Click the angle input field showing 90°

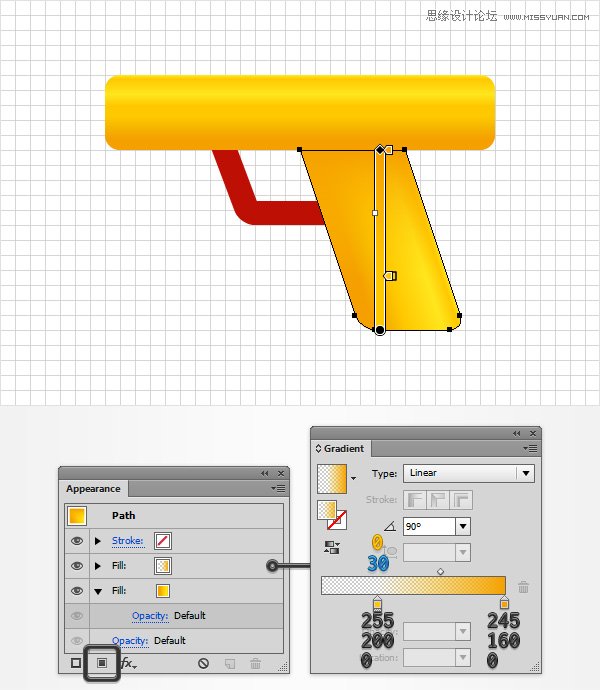pyautogui.click(x=429, y=526)
